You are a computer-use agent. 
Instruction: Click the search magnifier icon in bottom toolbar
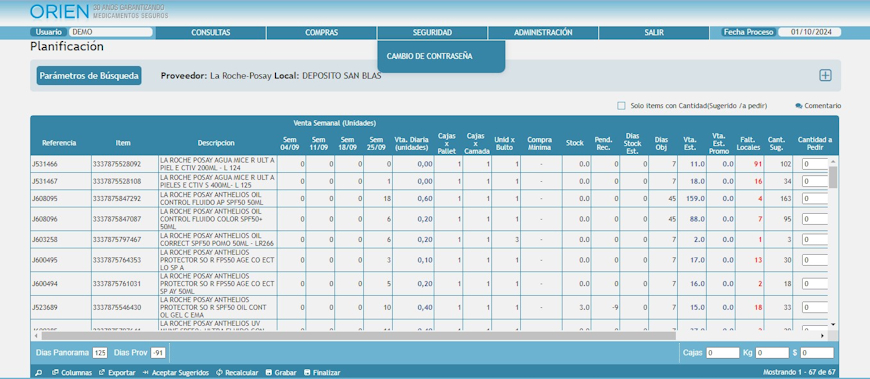pyautogui.click(x=38, y=373)
